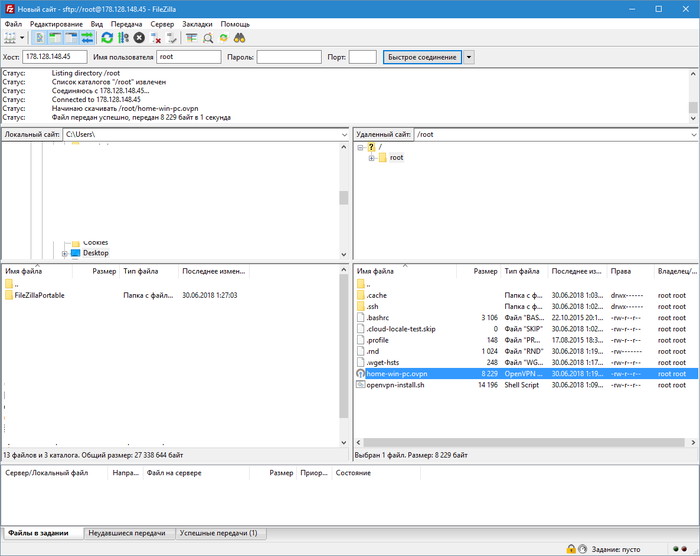This screenshot has height=556, width=700.
Task: Click the Быстрое соединение button
Action: pyautogui.click(x=421, y=57)
